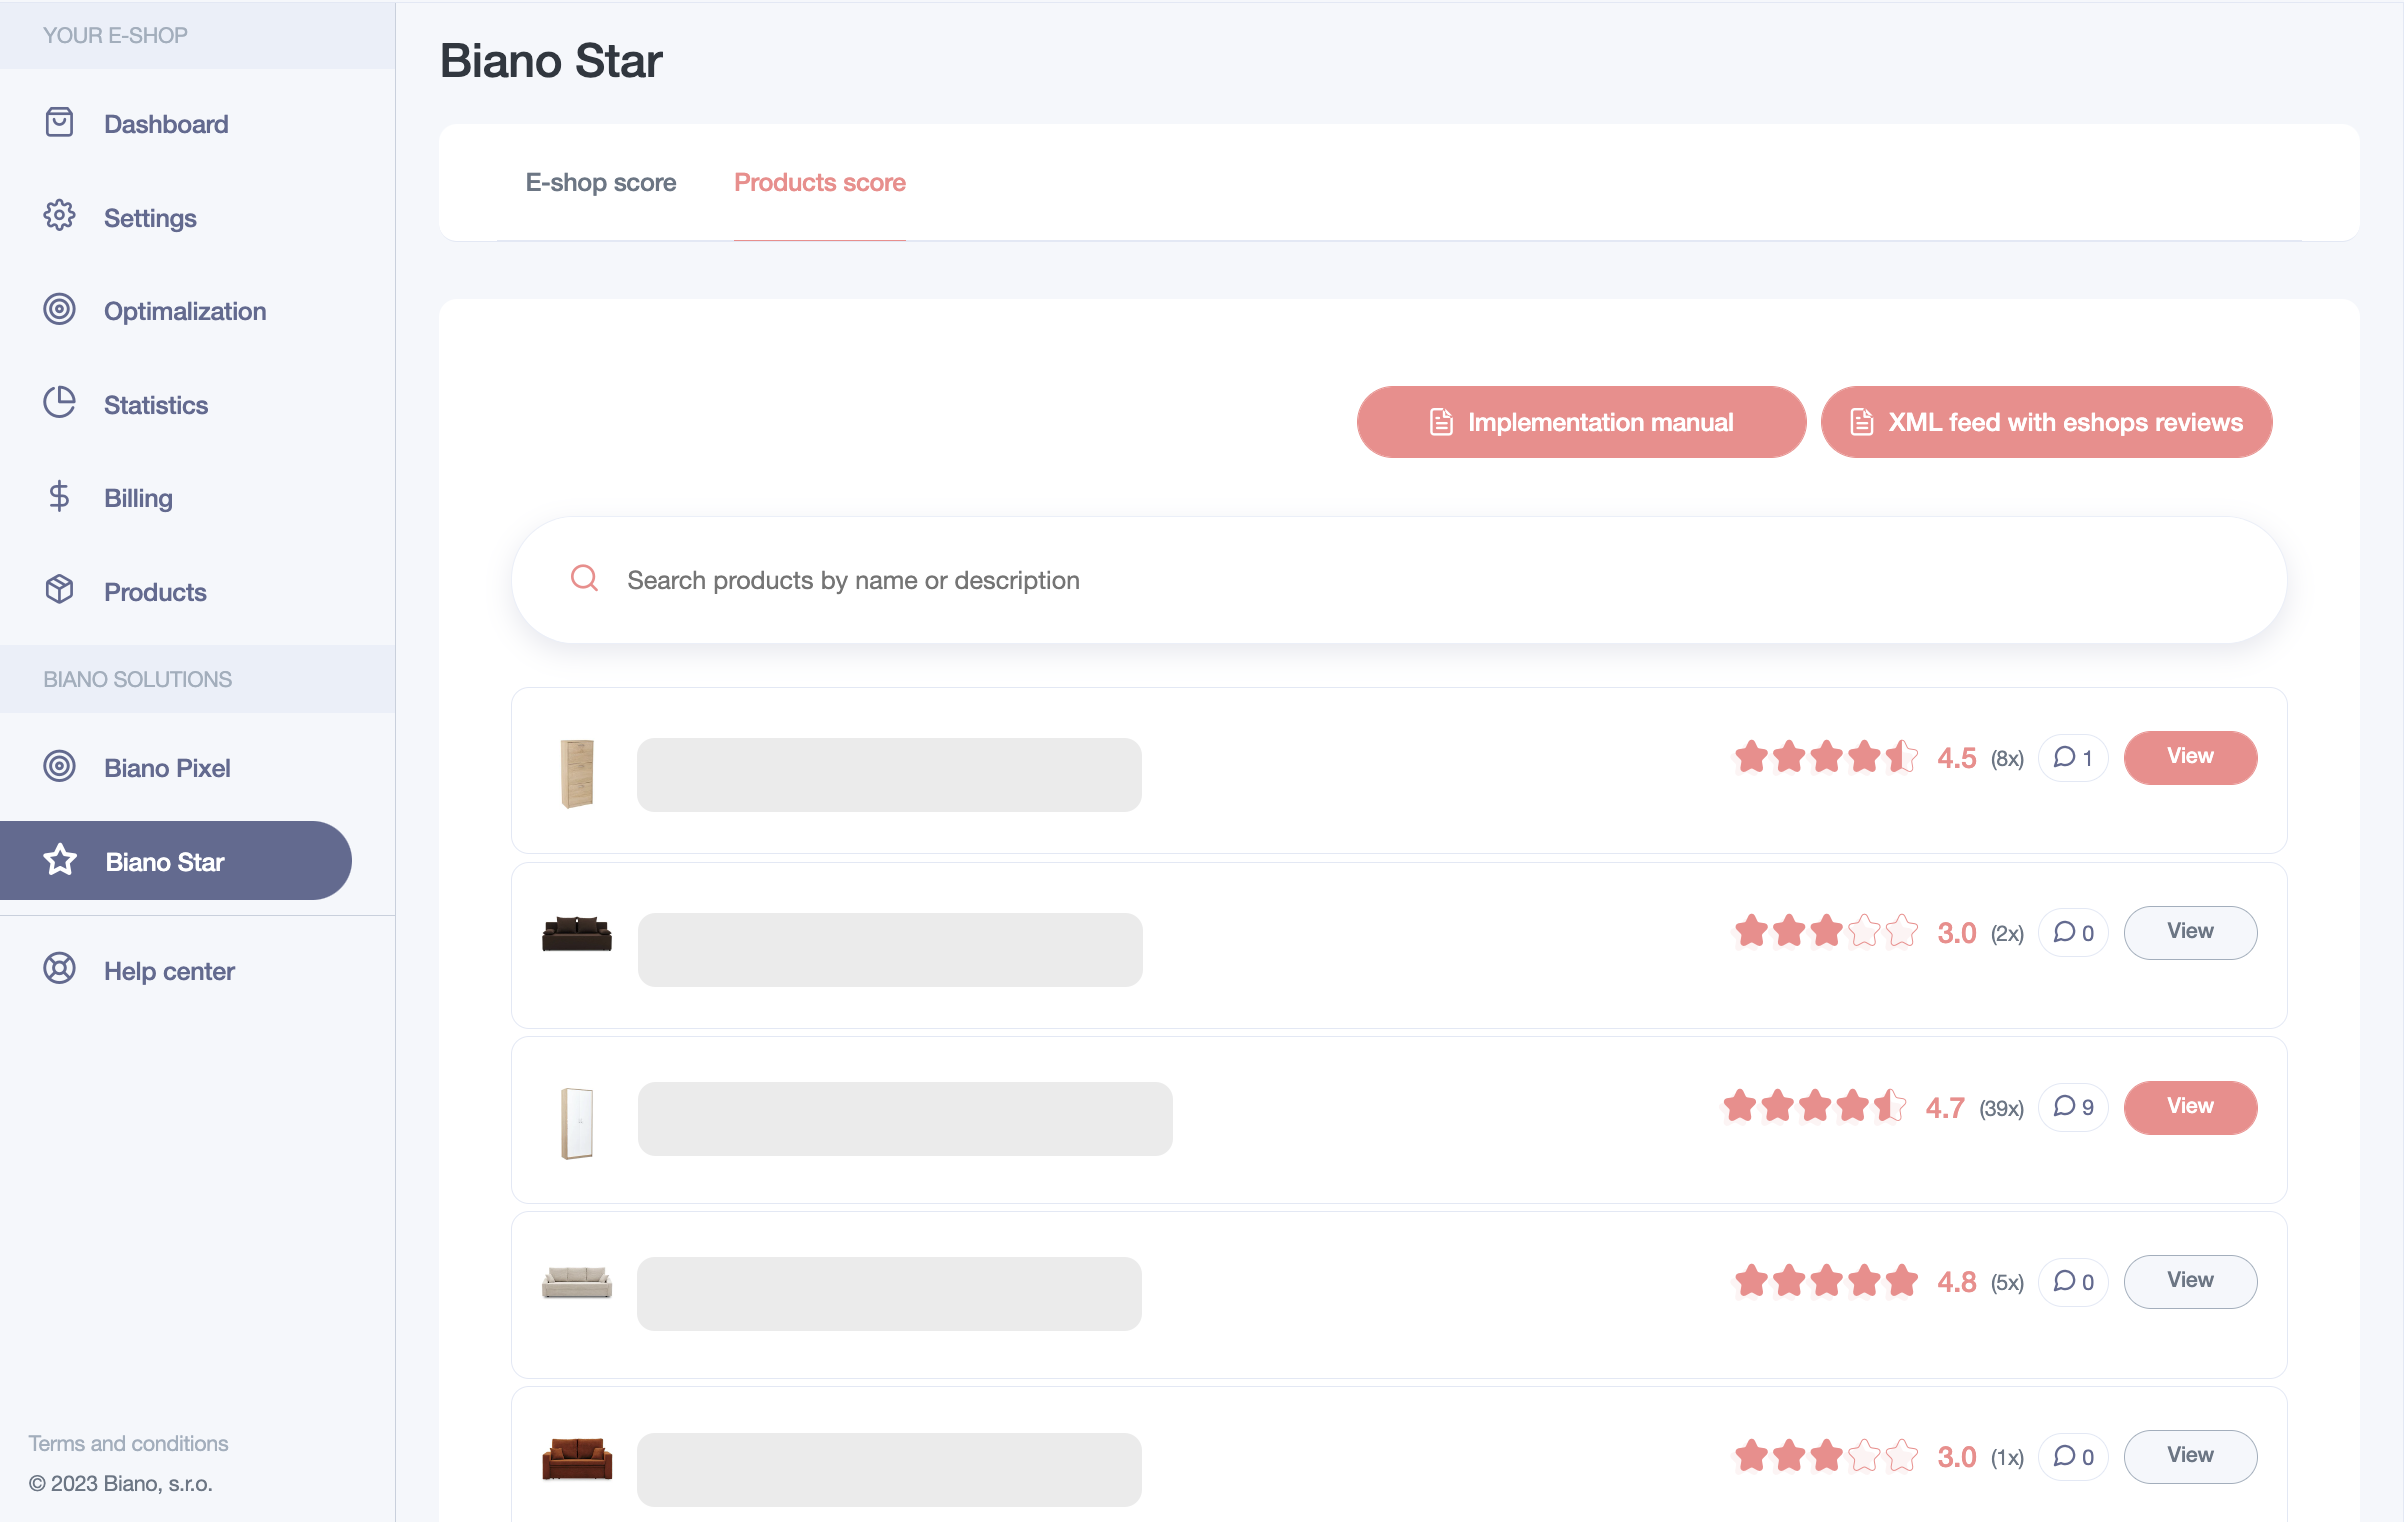
Task: Switch to E-shop score tab
Action: coord(601,182)
